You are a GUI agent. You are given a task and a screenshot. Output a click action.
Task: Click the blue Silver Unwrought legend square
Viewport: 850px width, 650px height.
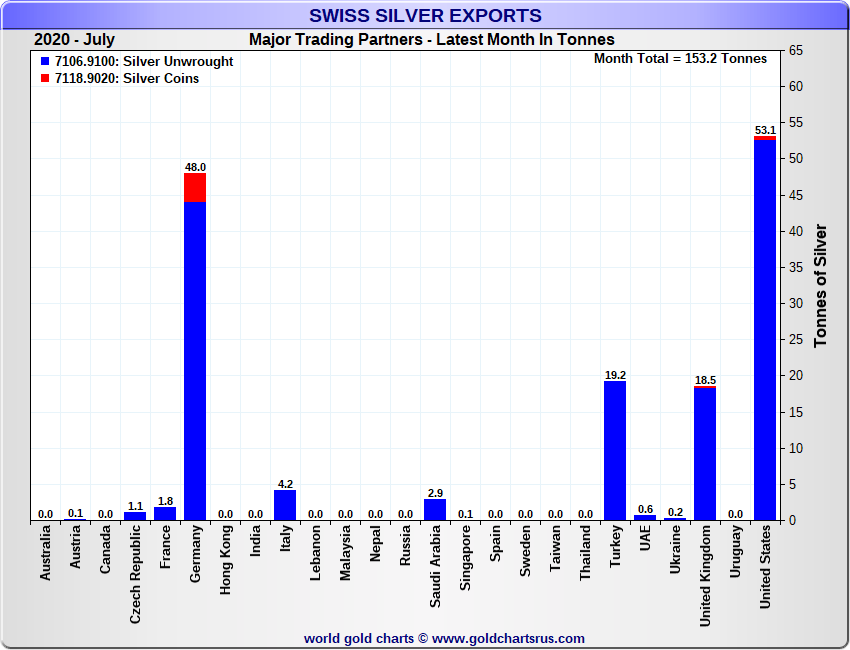[45, 62]
